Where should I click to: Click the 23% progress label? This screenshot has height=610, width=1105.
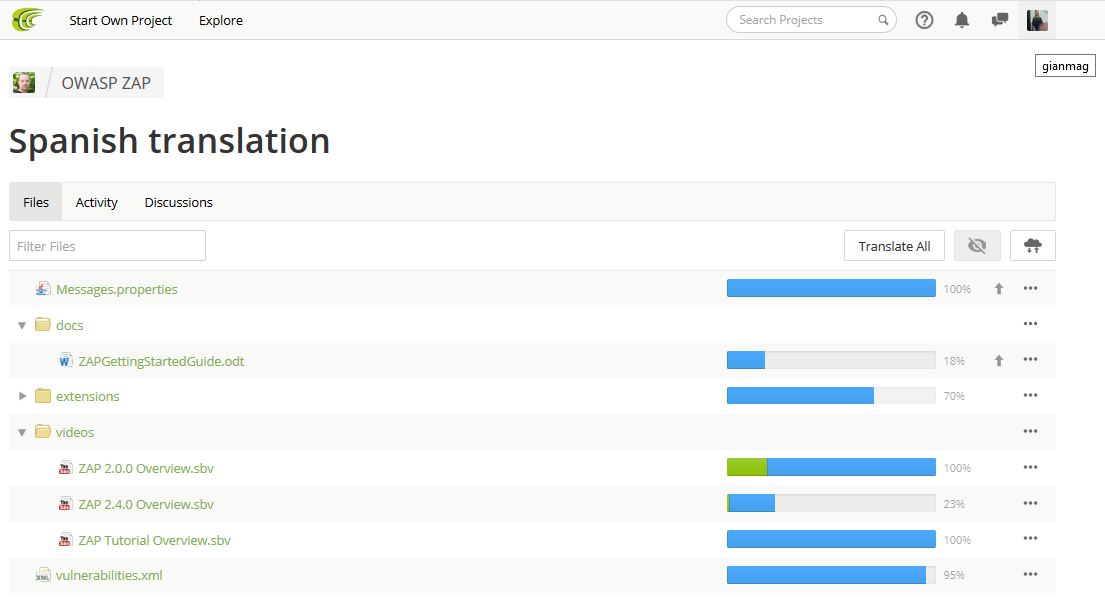[953, 504]
